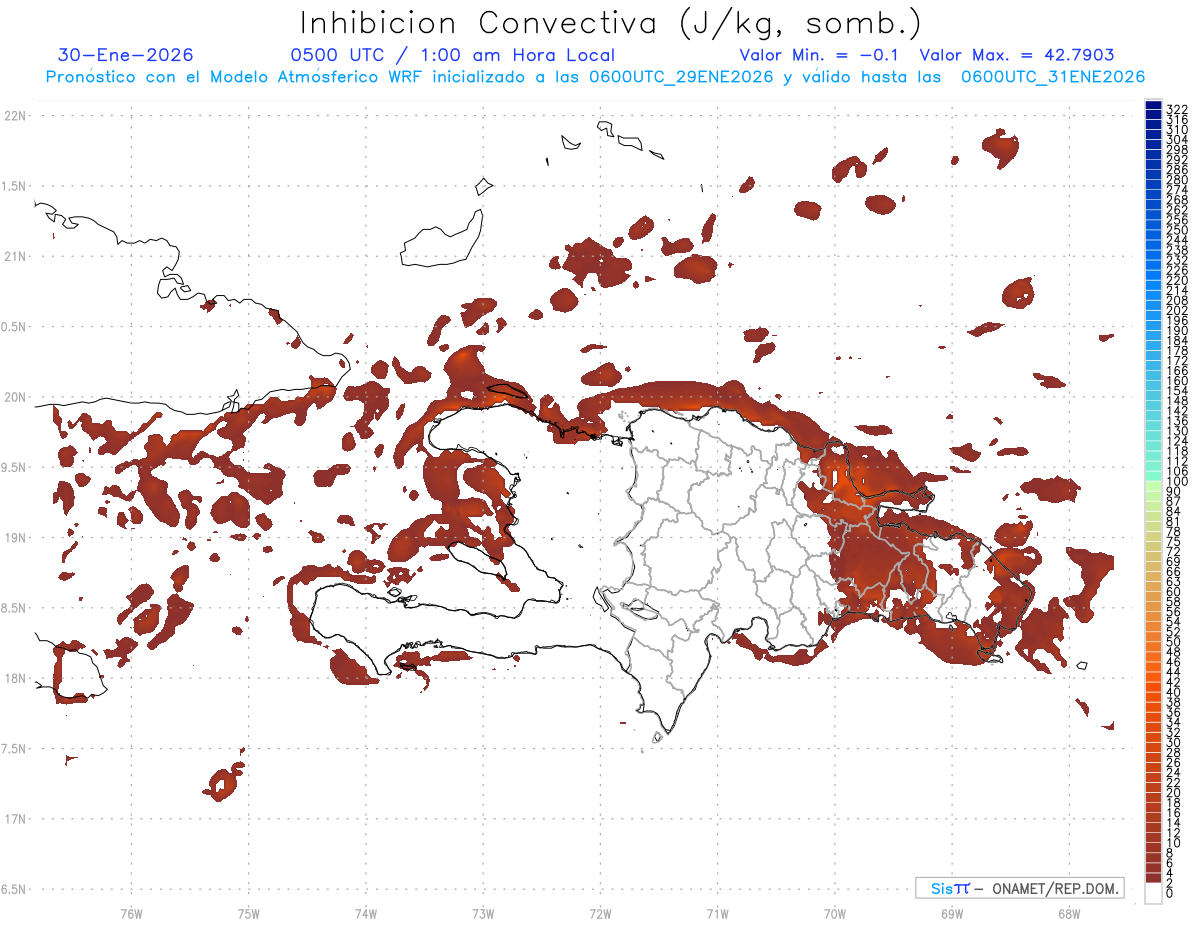The height and width of the screenshot is (927, 1200).
Task: Click the title "Inhibicion Convectiva (J/kg, somb.)"
Action: [611, 23]
